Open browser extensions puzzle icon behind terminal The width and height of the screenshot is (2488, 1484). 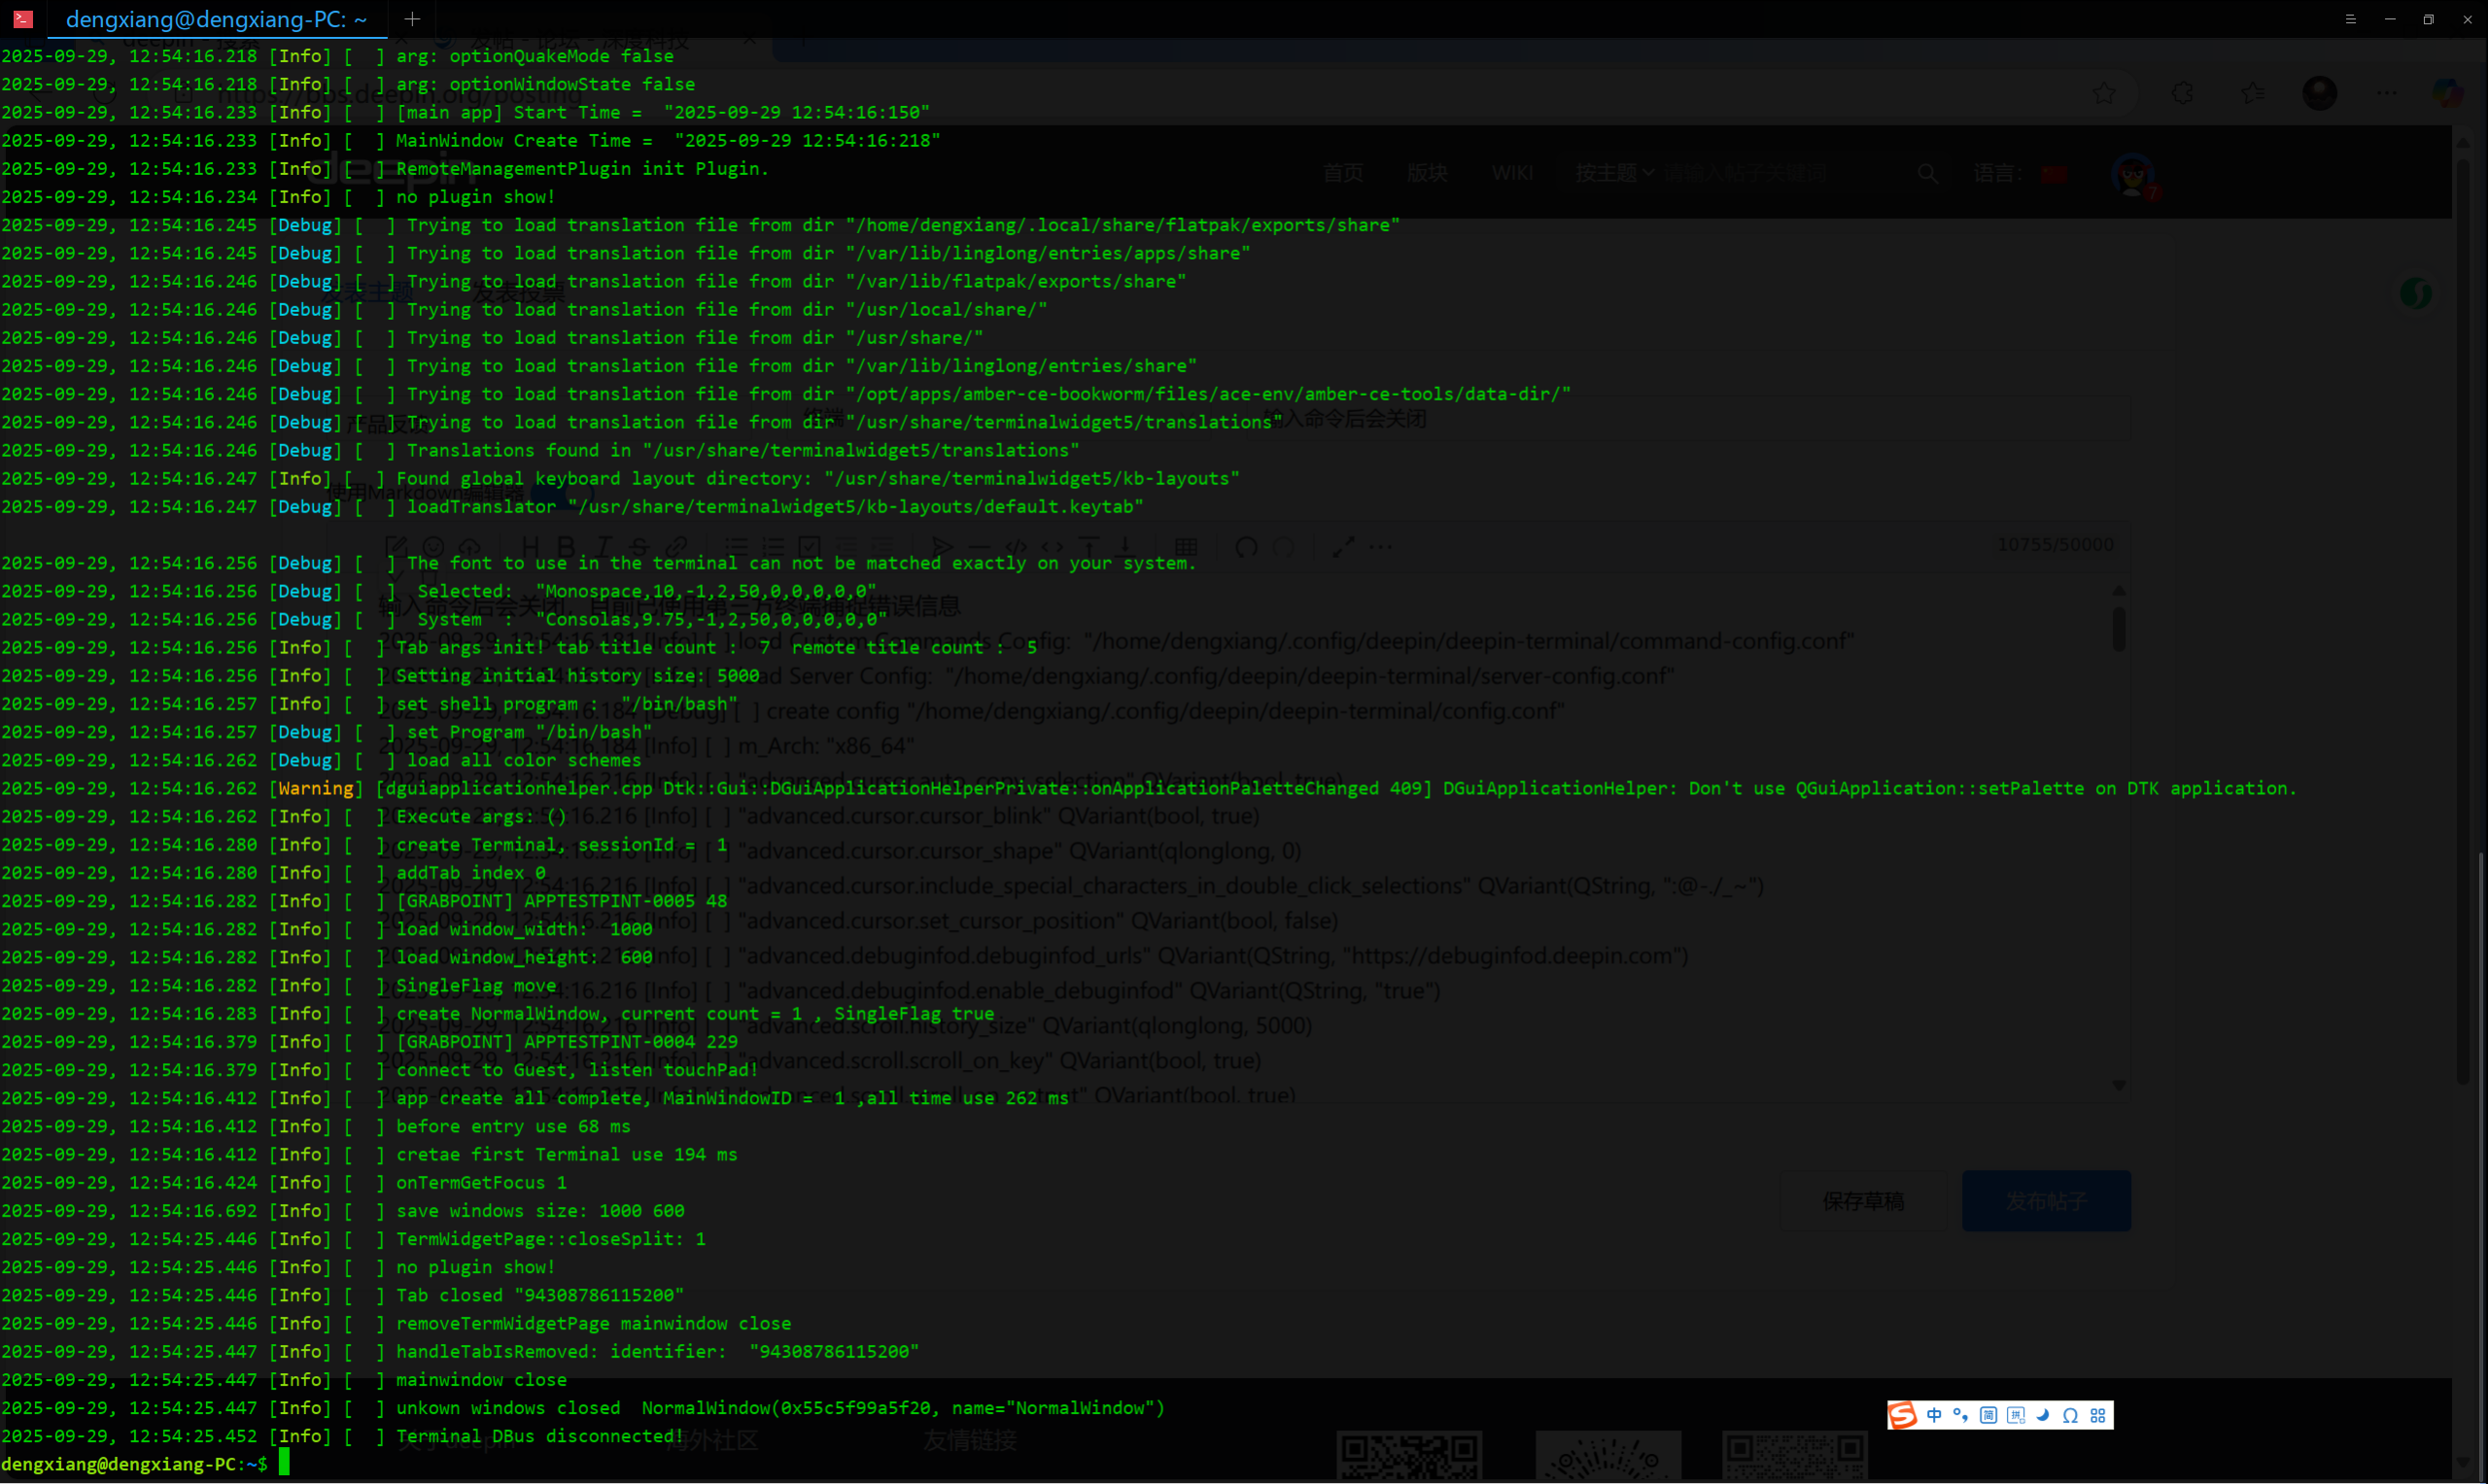2183,93
